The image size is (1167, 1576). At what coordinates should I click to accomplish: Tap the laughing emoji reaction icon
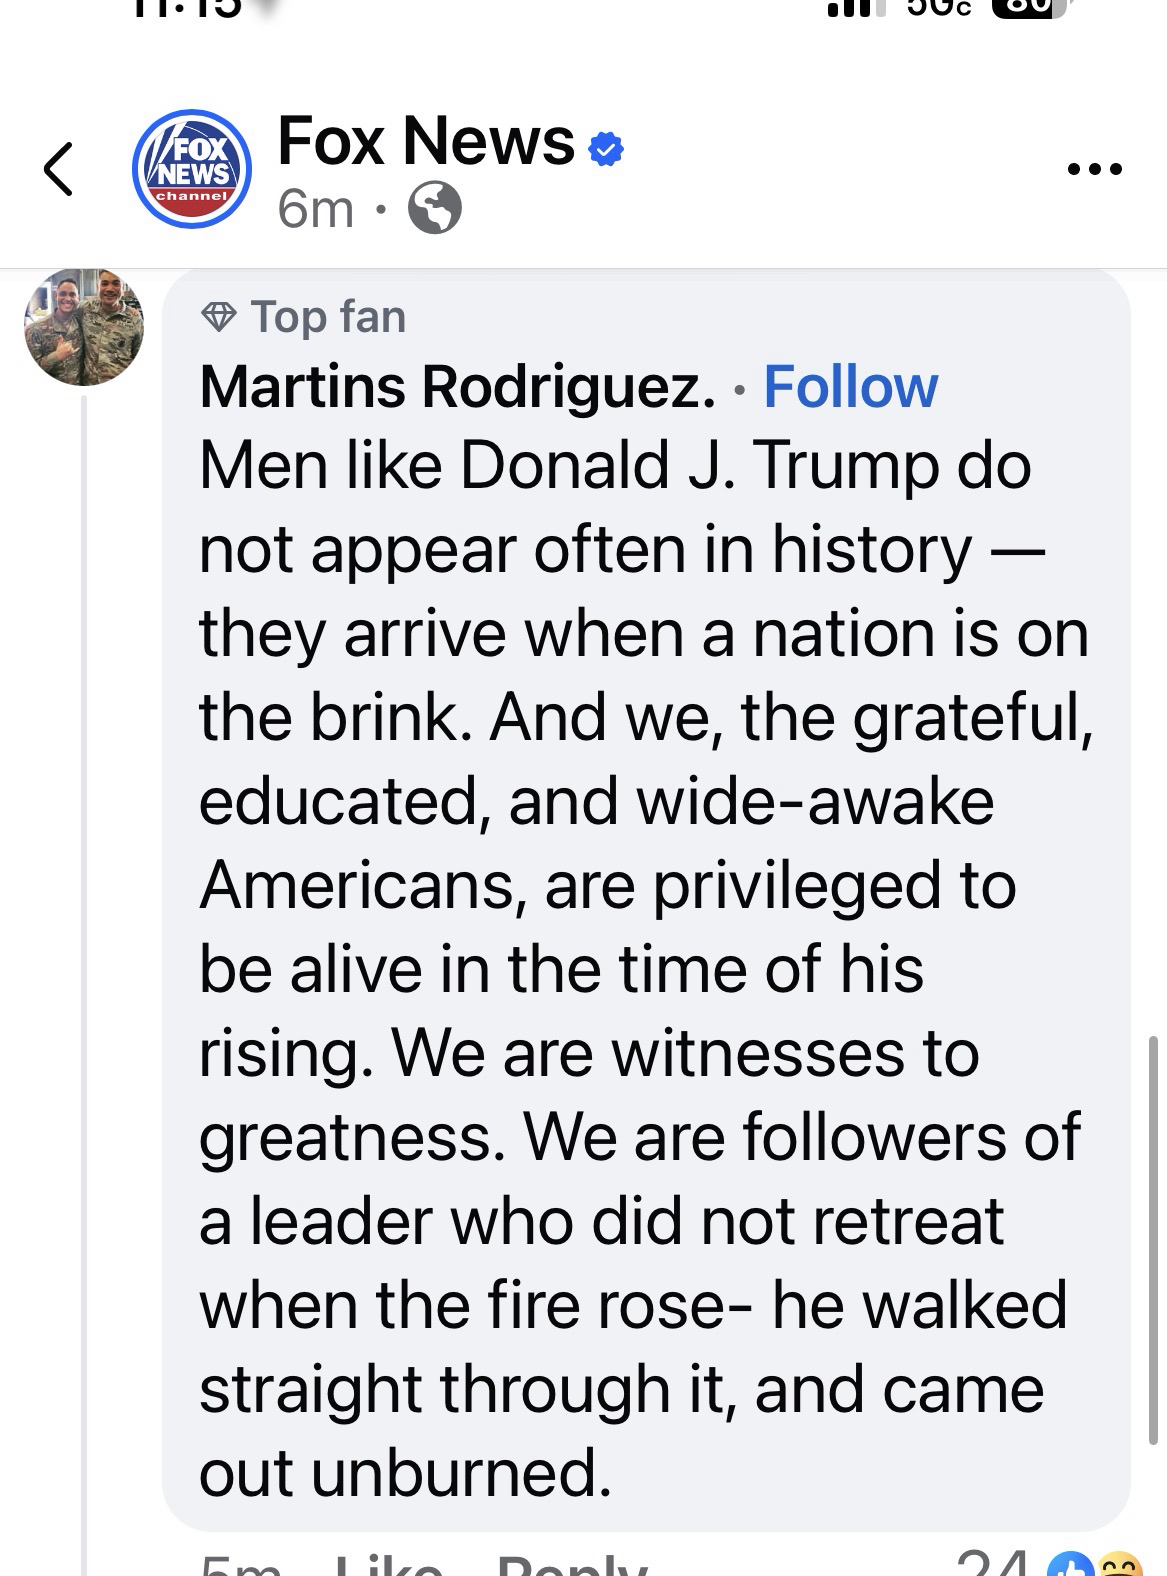1114,1566
